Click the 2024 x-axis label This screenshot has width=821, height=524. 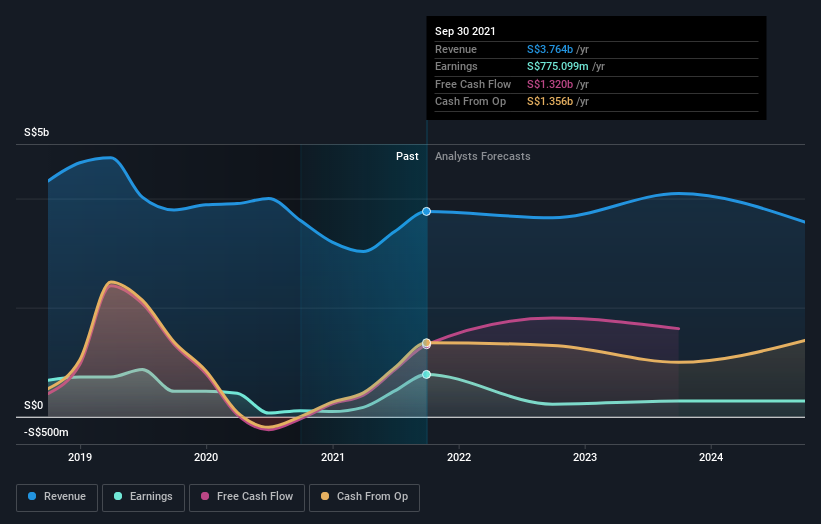point(711,457)
